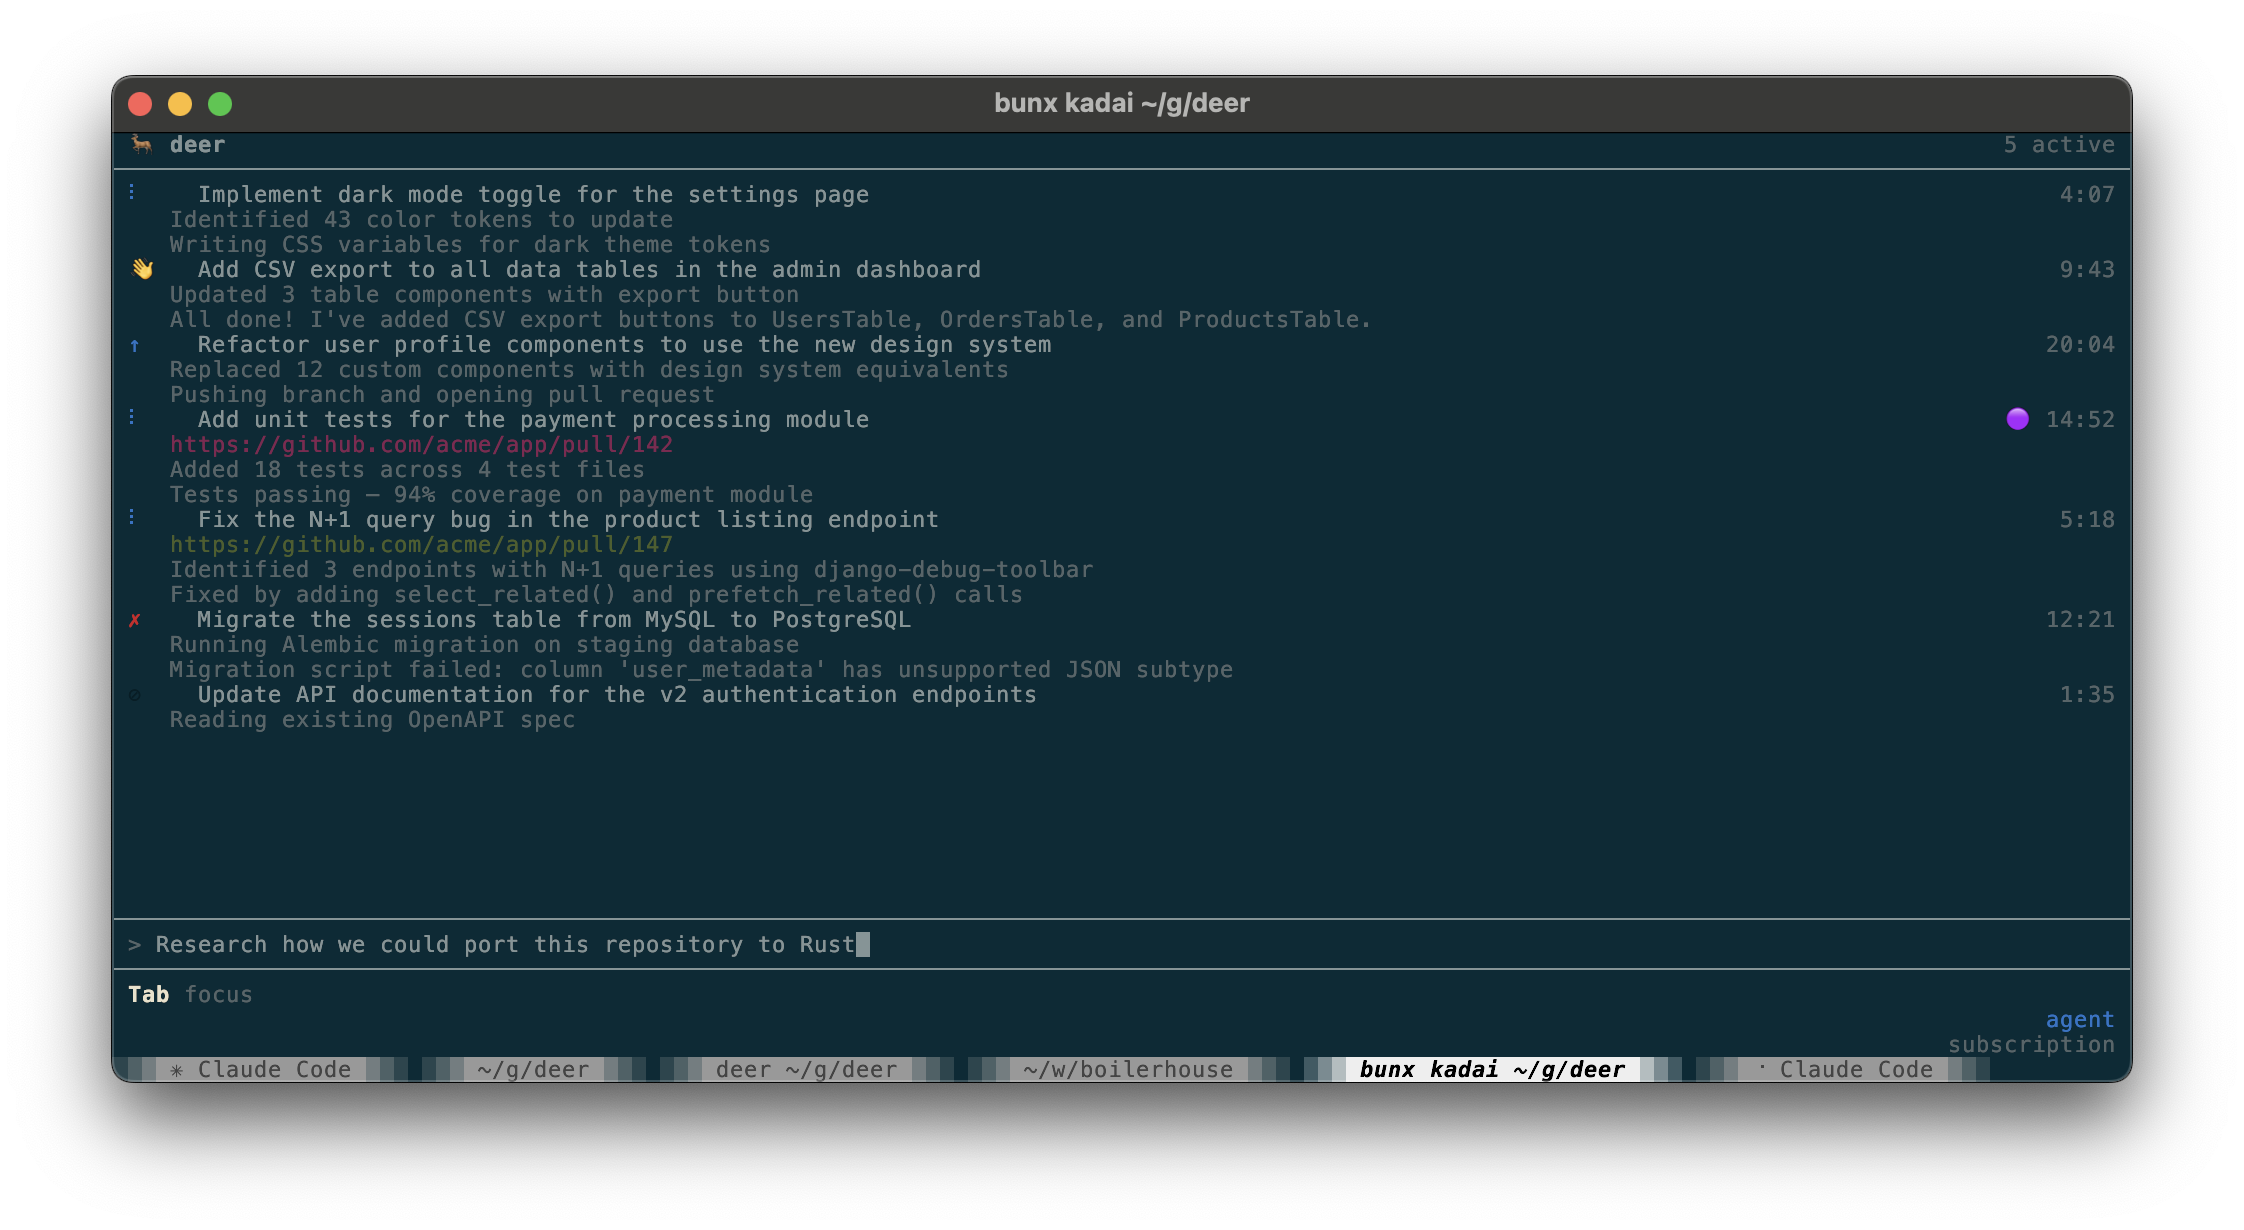Select the Implement dark mode toggle task row
The image size is (2244, 1230).
coord(532,195)
